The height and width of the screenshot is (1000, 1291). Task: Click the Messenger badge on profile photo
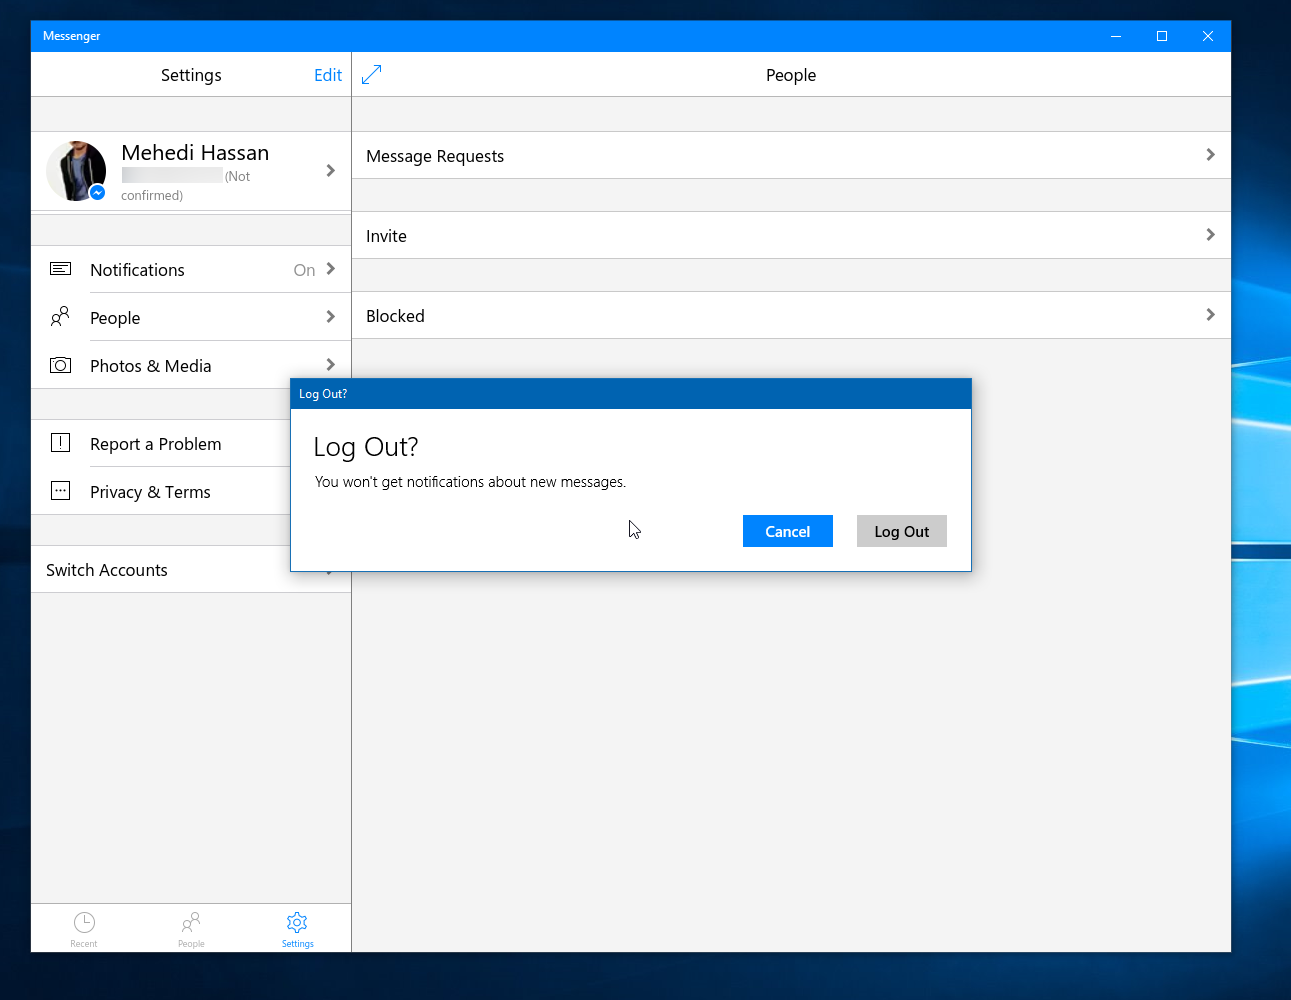pos(97,192)
